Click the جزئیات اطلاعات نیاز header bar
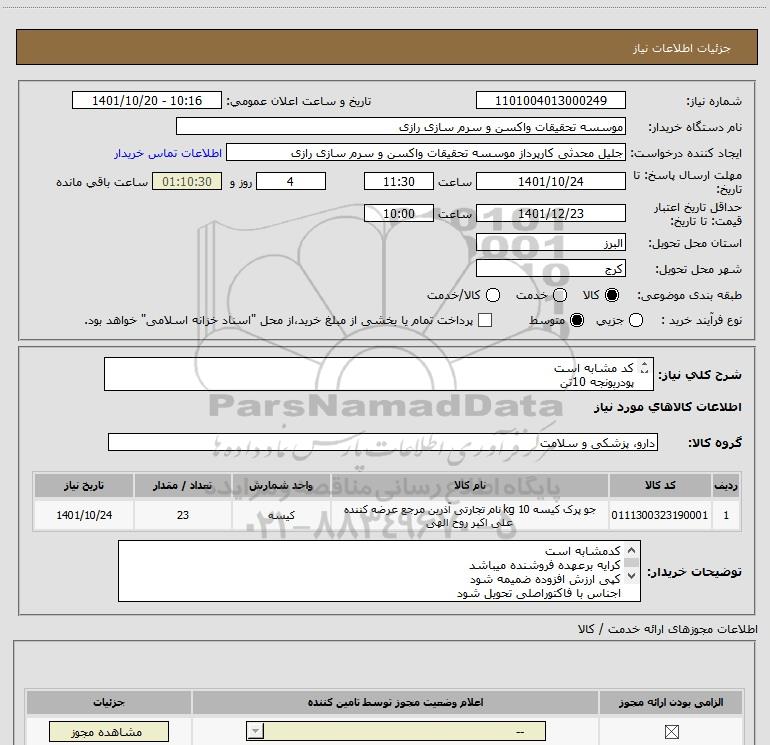This screenshot has height=745, width=770. click(386, 47)
